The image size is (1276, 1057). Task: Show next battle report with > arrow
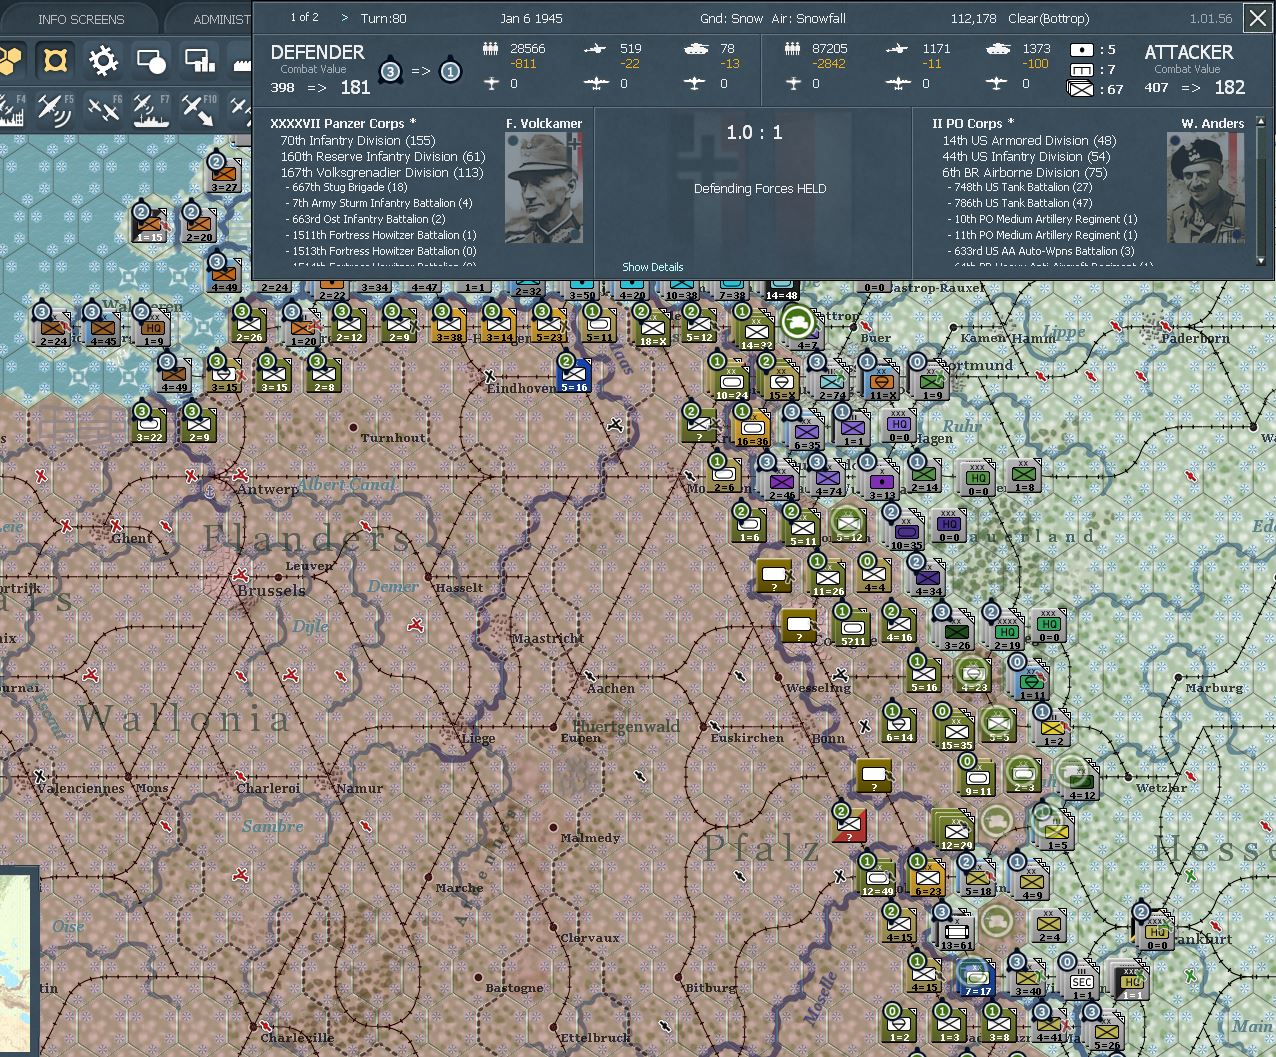pyautogui.click(x=345, y=17)
